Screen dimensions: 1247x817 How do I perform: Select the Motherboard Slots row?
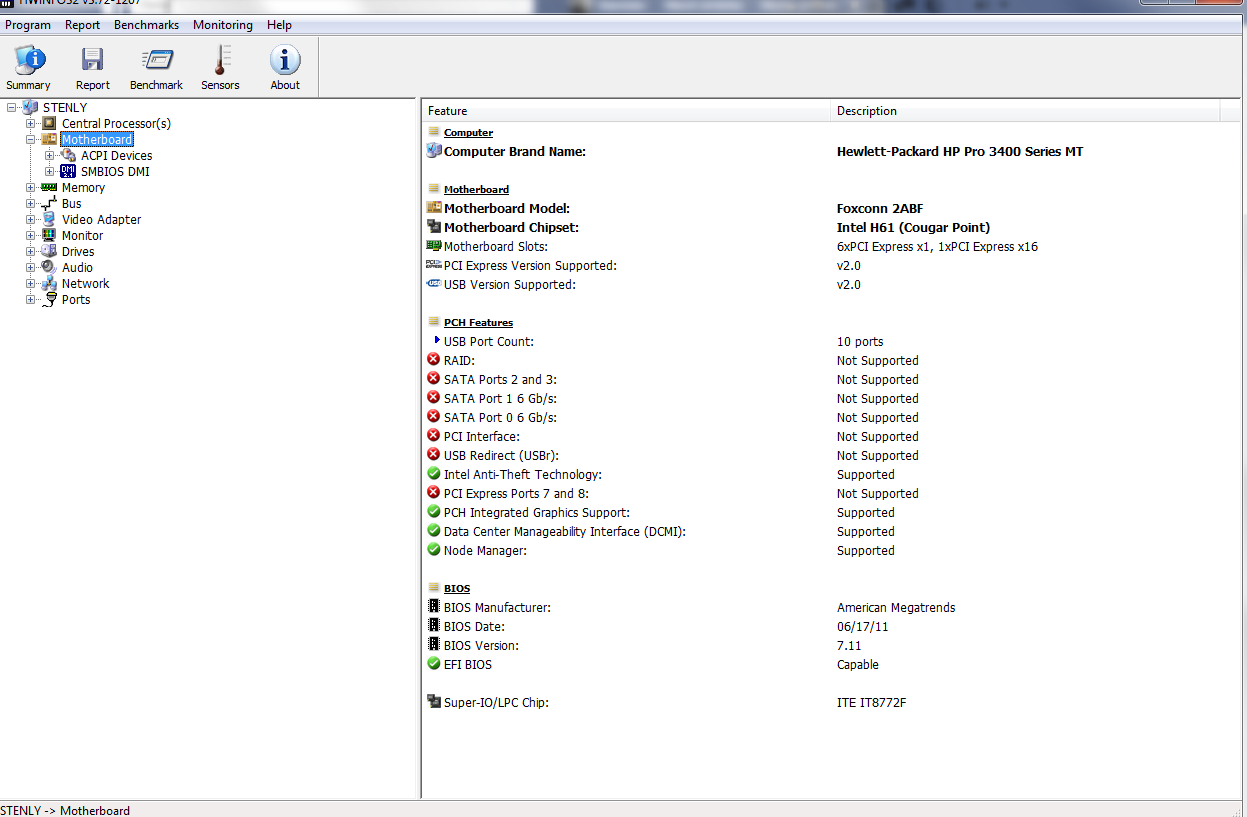[x=833, y=246]
